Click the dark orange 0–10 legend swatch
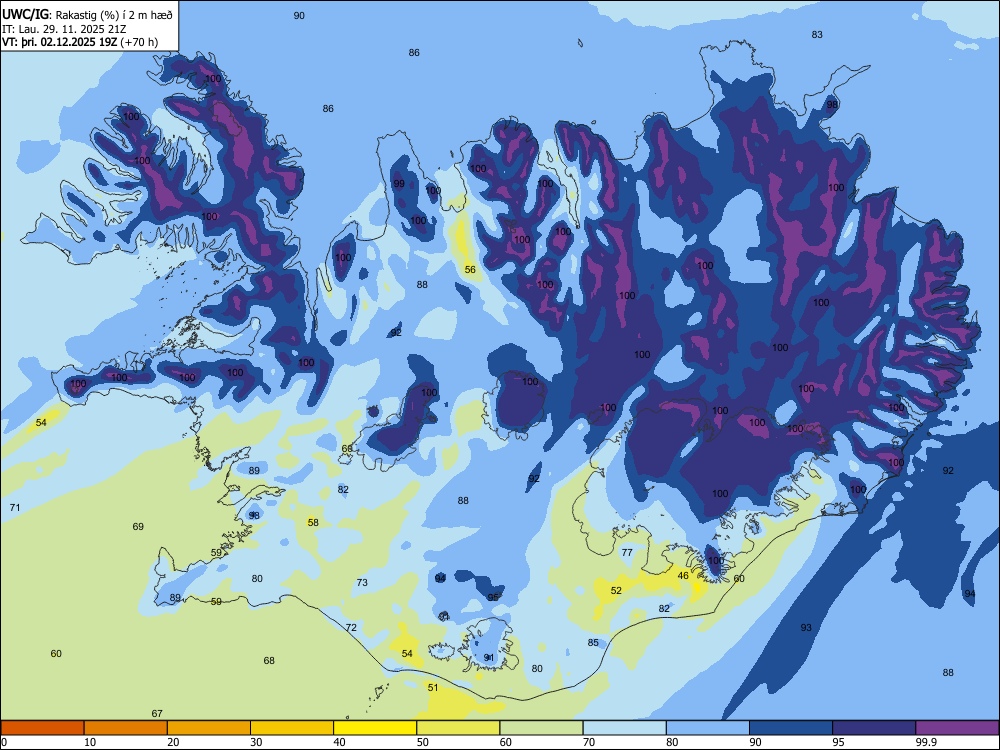 click(42, 728)
